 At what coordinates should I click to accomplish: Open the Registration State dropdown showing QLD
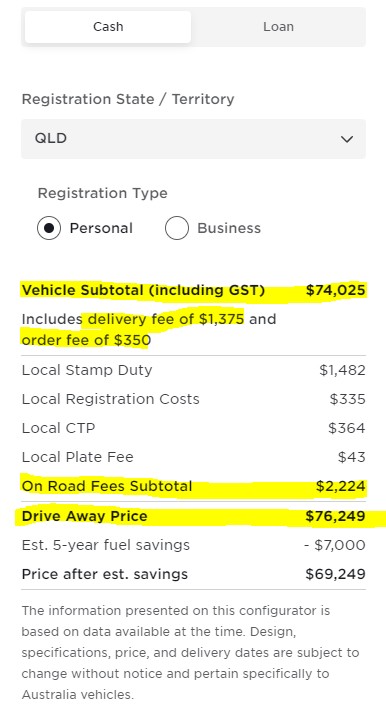pyautogui.click(x=193, y=139)
